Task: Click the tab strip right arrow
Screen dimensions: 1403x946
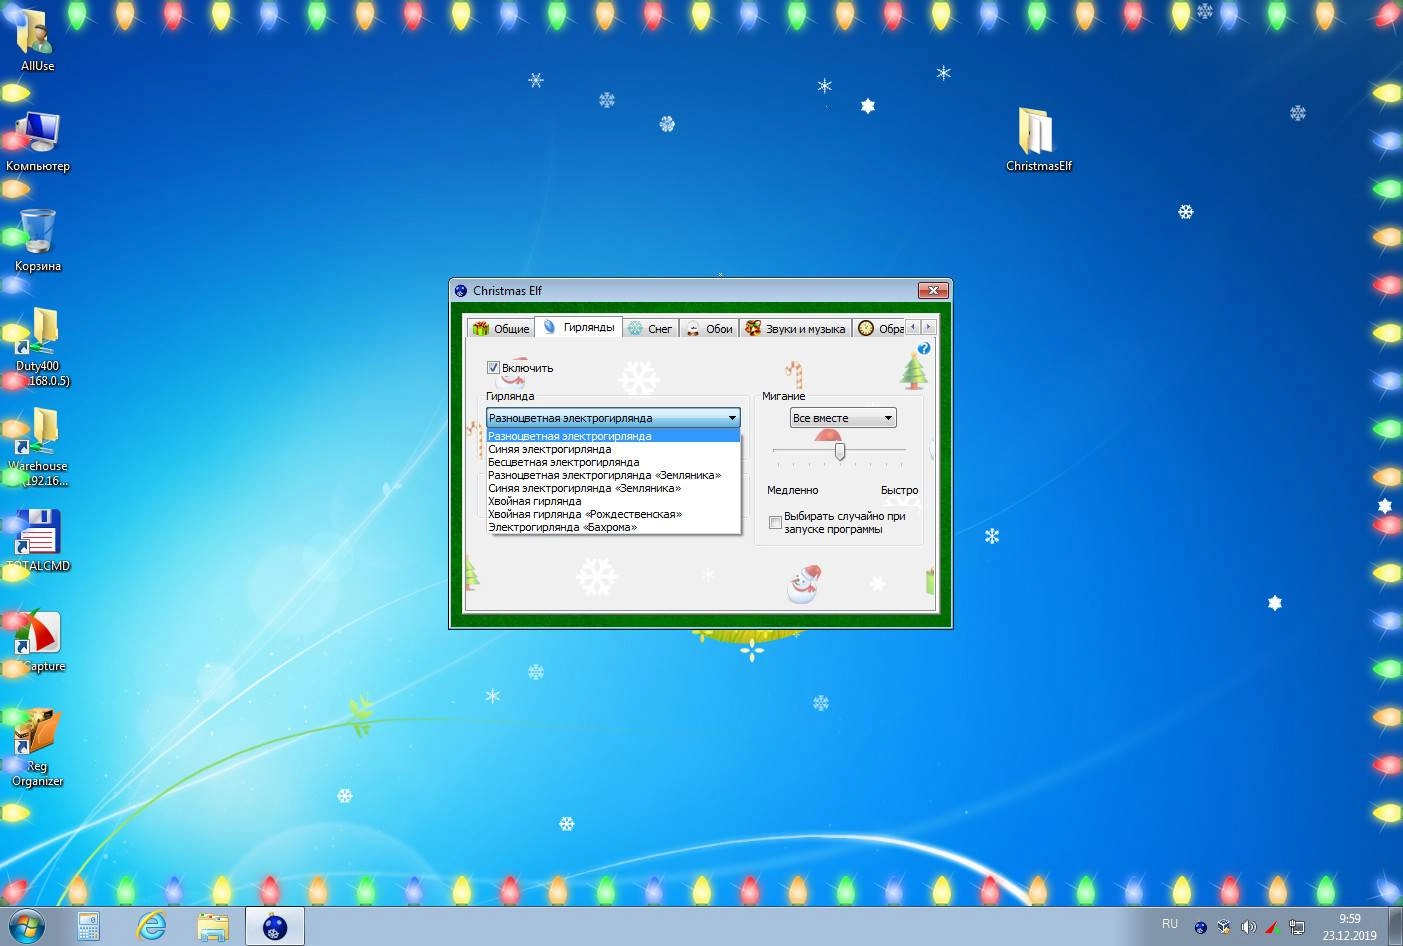Action: [929, 327]
